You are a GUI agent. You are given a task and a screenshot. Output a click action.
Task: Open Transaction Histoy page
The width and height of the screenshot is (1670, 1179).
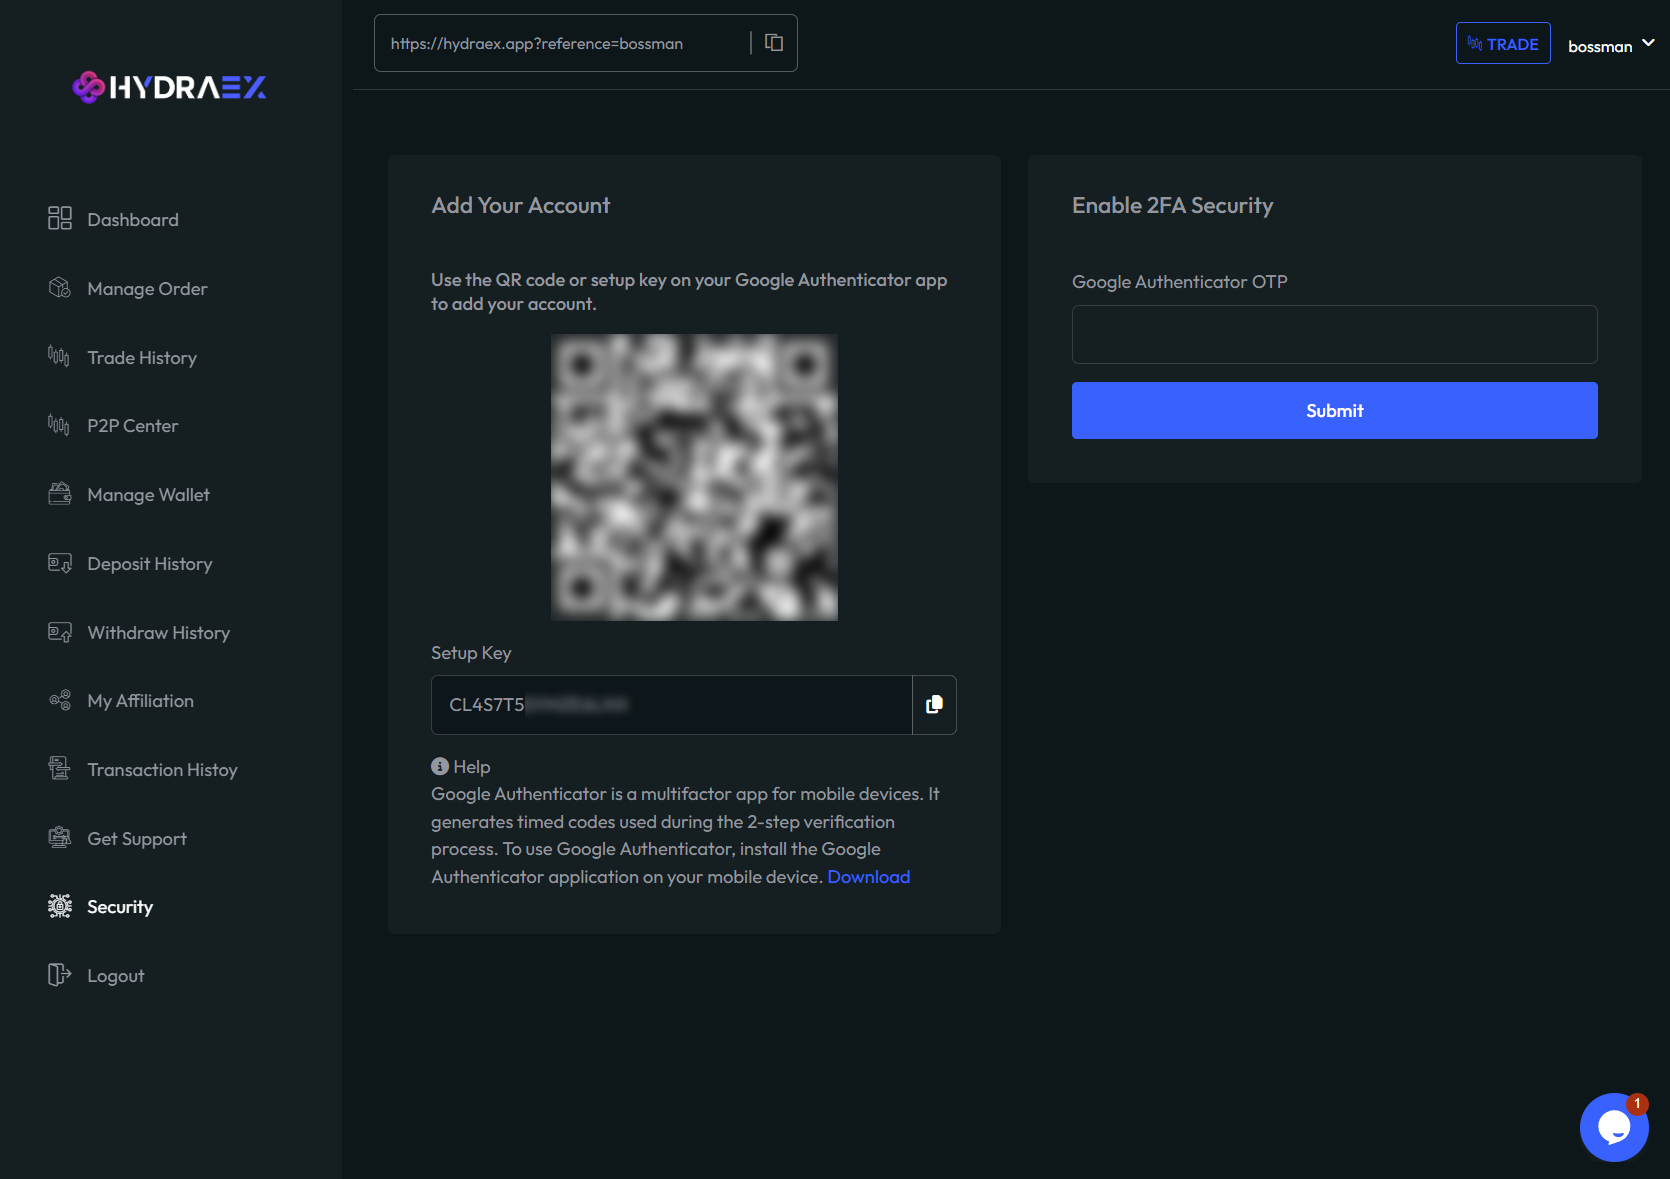(162, 769)
